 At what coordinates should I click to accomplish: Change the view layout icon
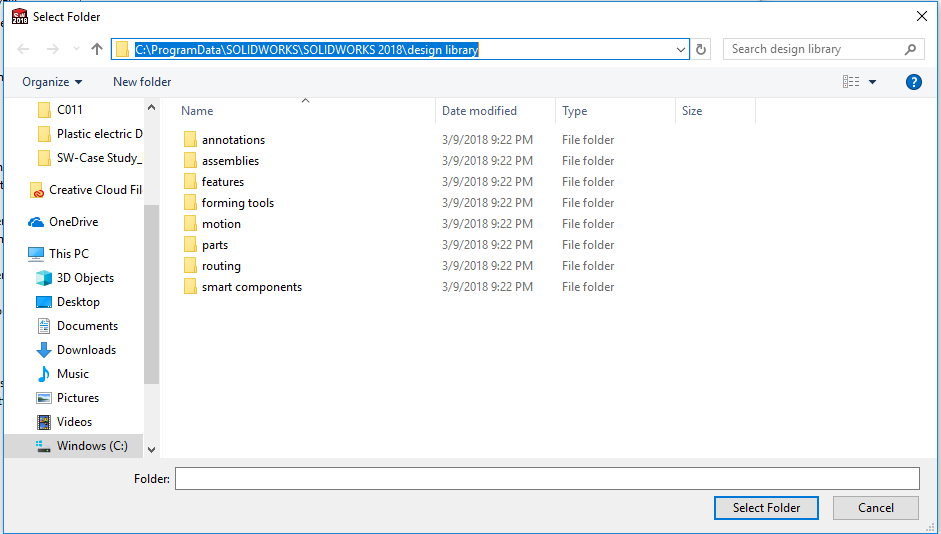tap(851, 82)
